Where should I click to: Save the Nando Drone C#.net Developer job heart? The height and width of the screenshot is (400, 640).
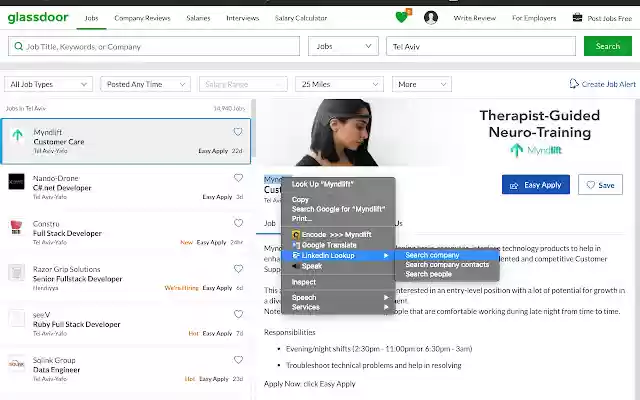tap(238, 178)
